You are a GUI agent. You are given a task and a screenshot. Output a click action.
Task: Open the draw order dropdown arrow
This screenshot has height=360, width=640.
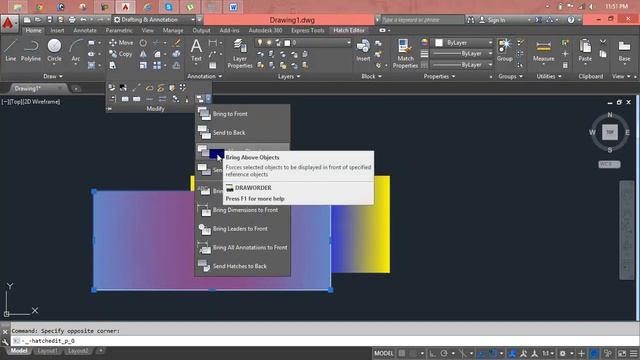click(208, 99)
